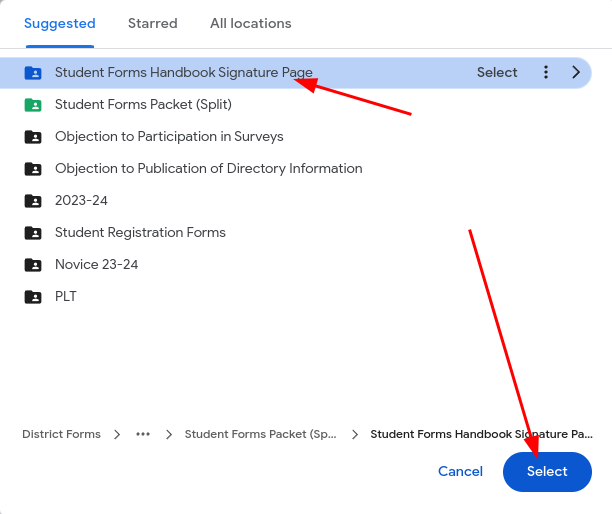612x514 pixels.
Task: Click the PLT shared folder icon
Action: click(33, 297)
